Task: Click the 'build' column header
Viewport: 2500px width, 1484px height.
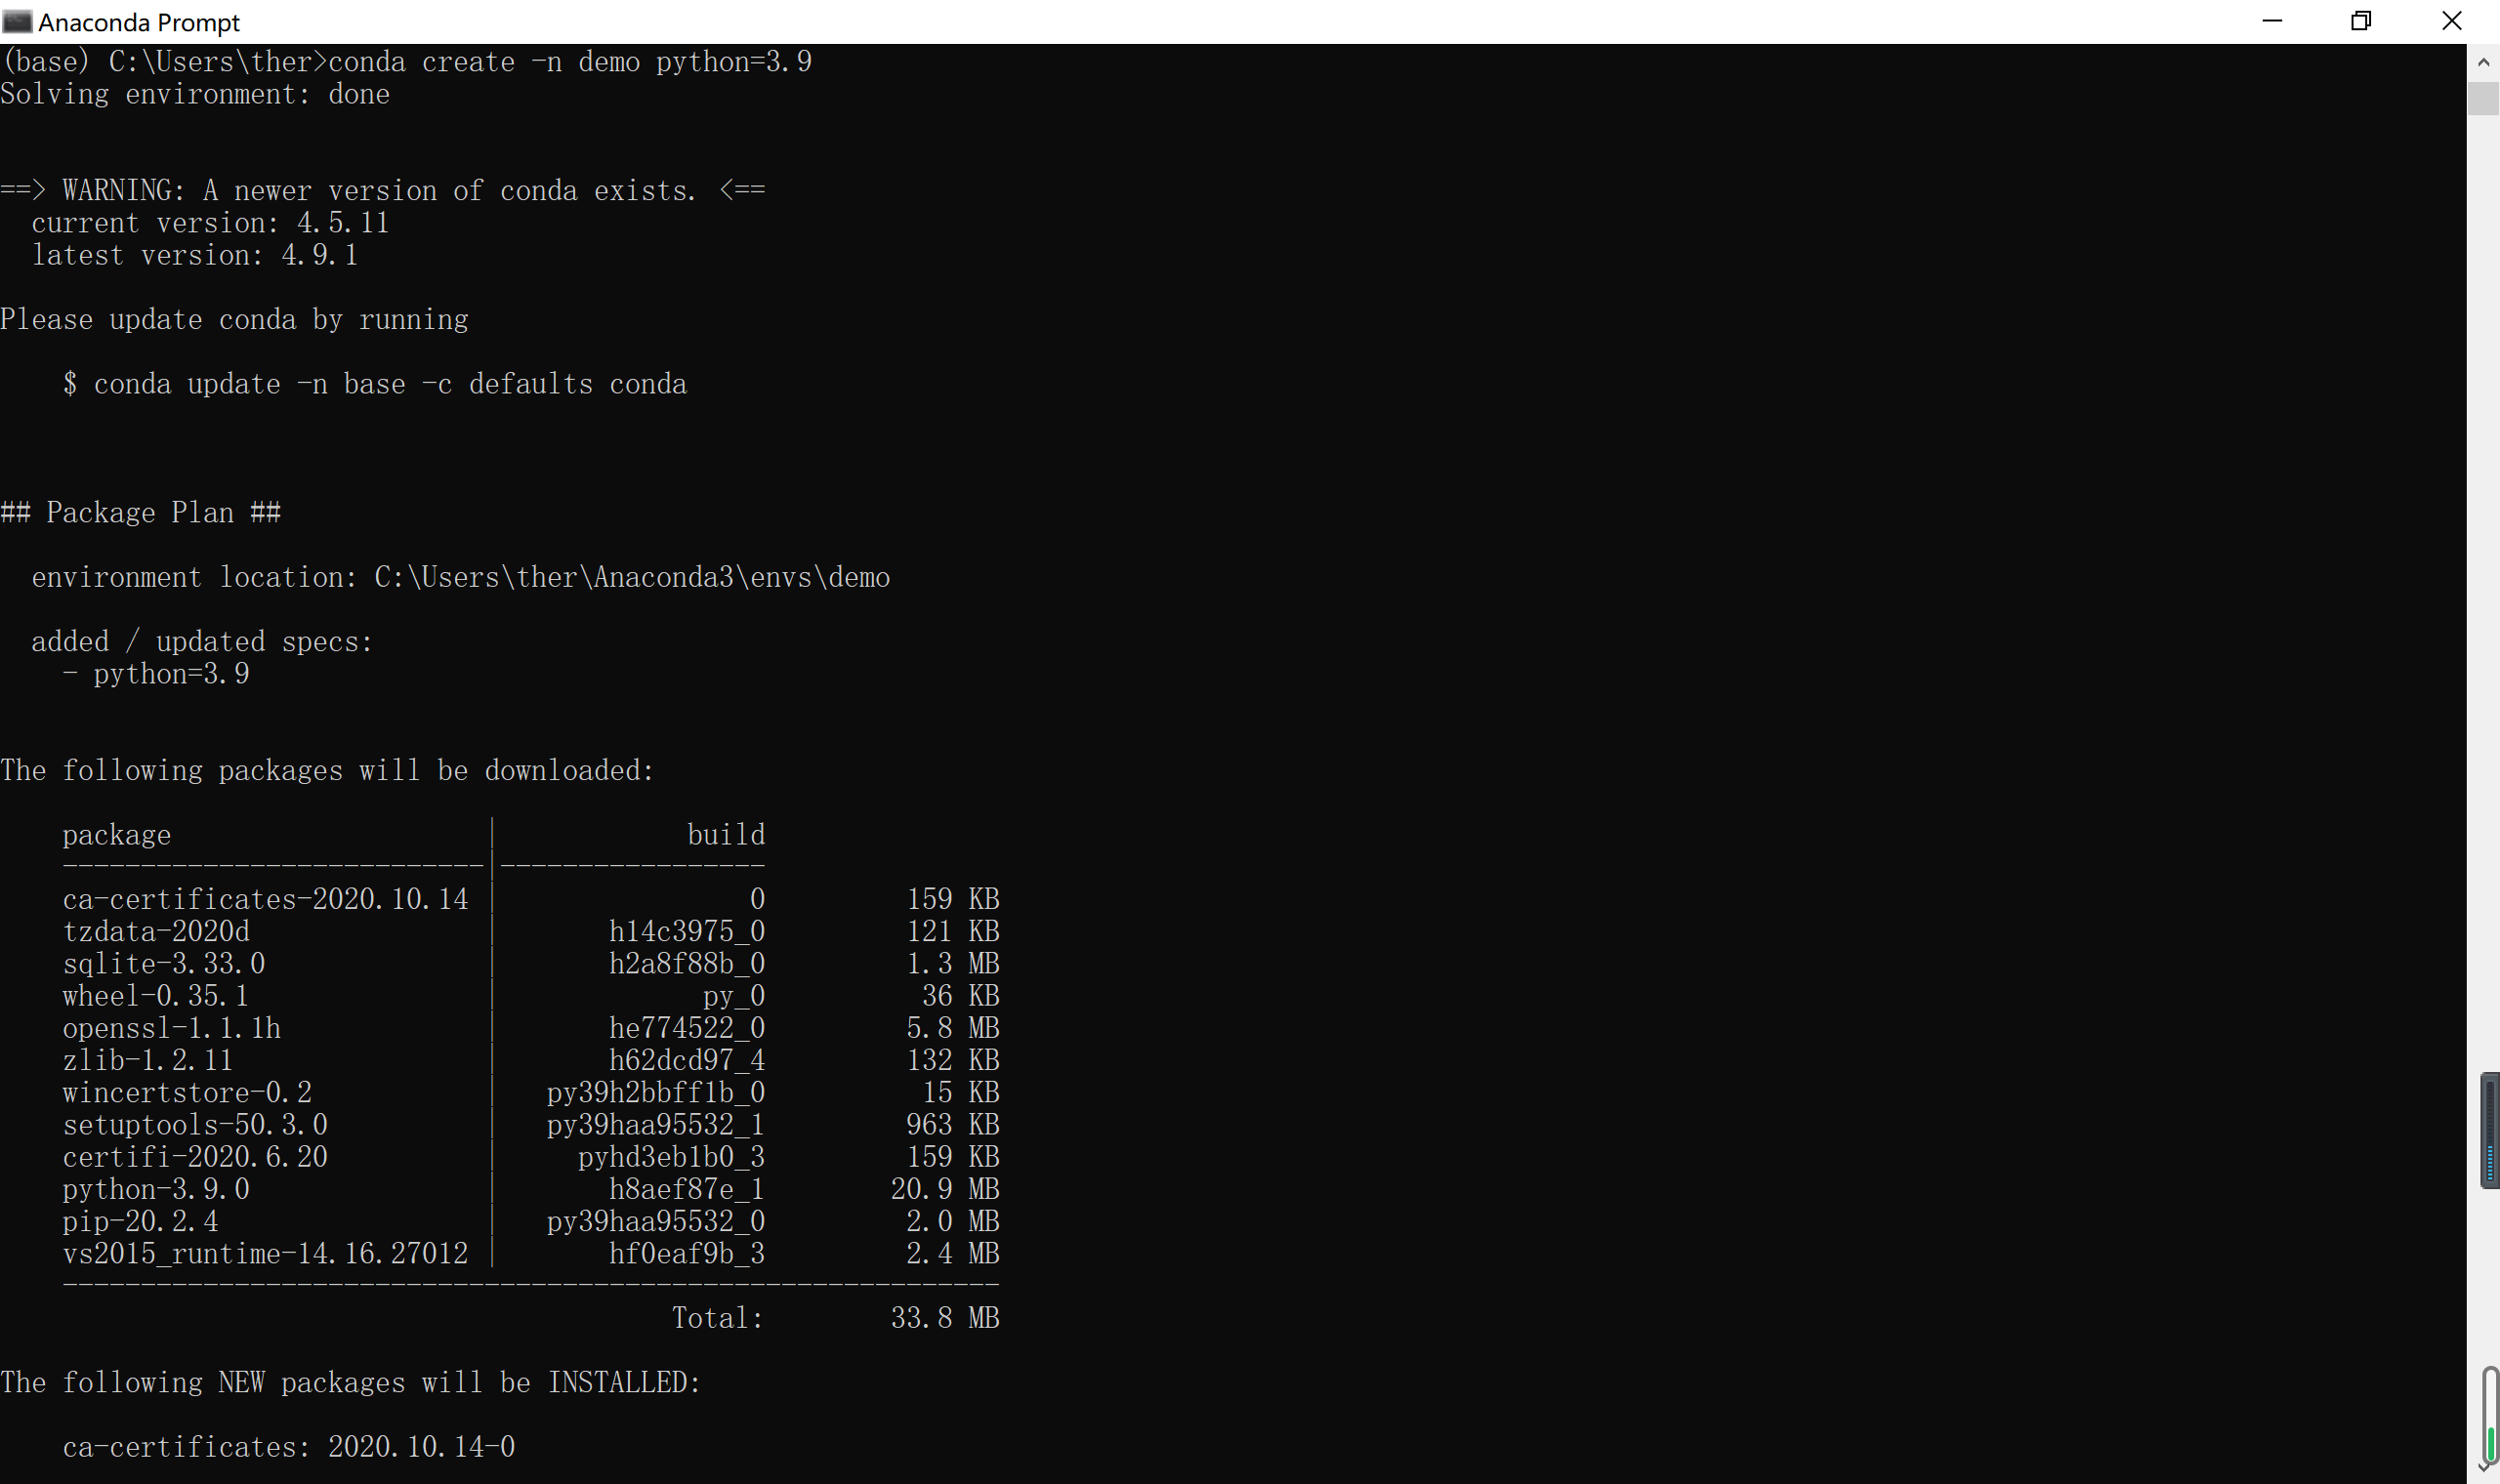Action: [x=726, y=835]
